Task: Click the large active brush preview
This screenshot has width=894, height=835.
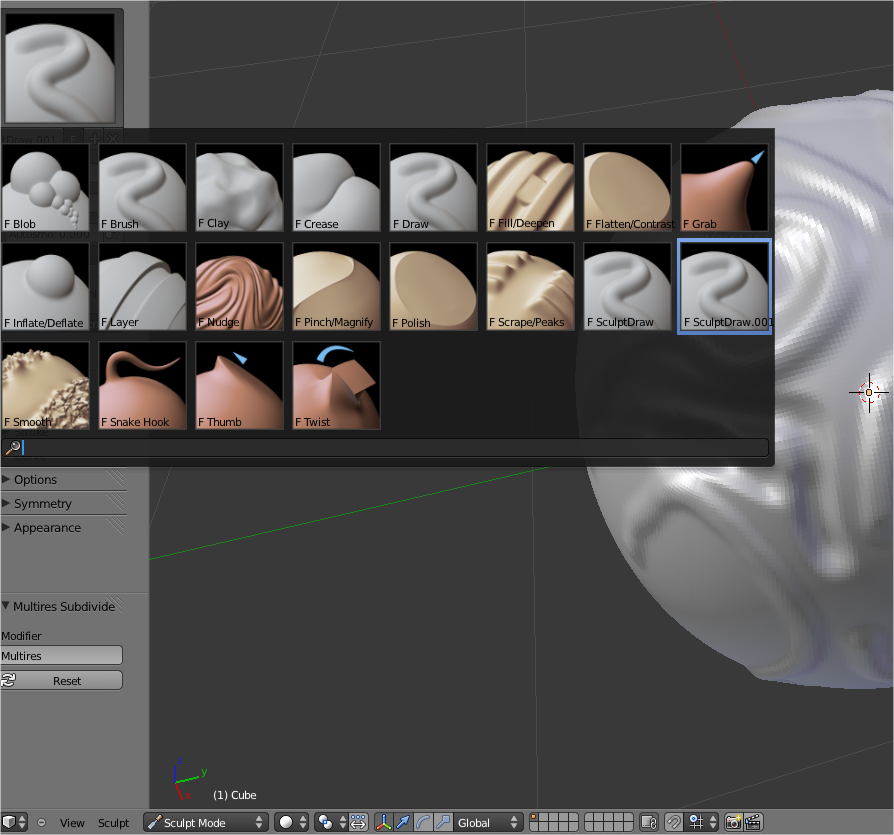Action: click(60, 67)
